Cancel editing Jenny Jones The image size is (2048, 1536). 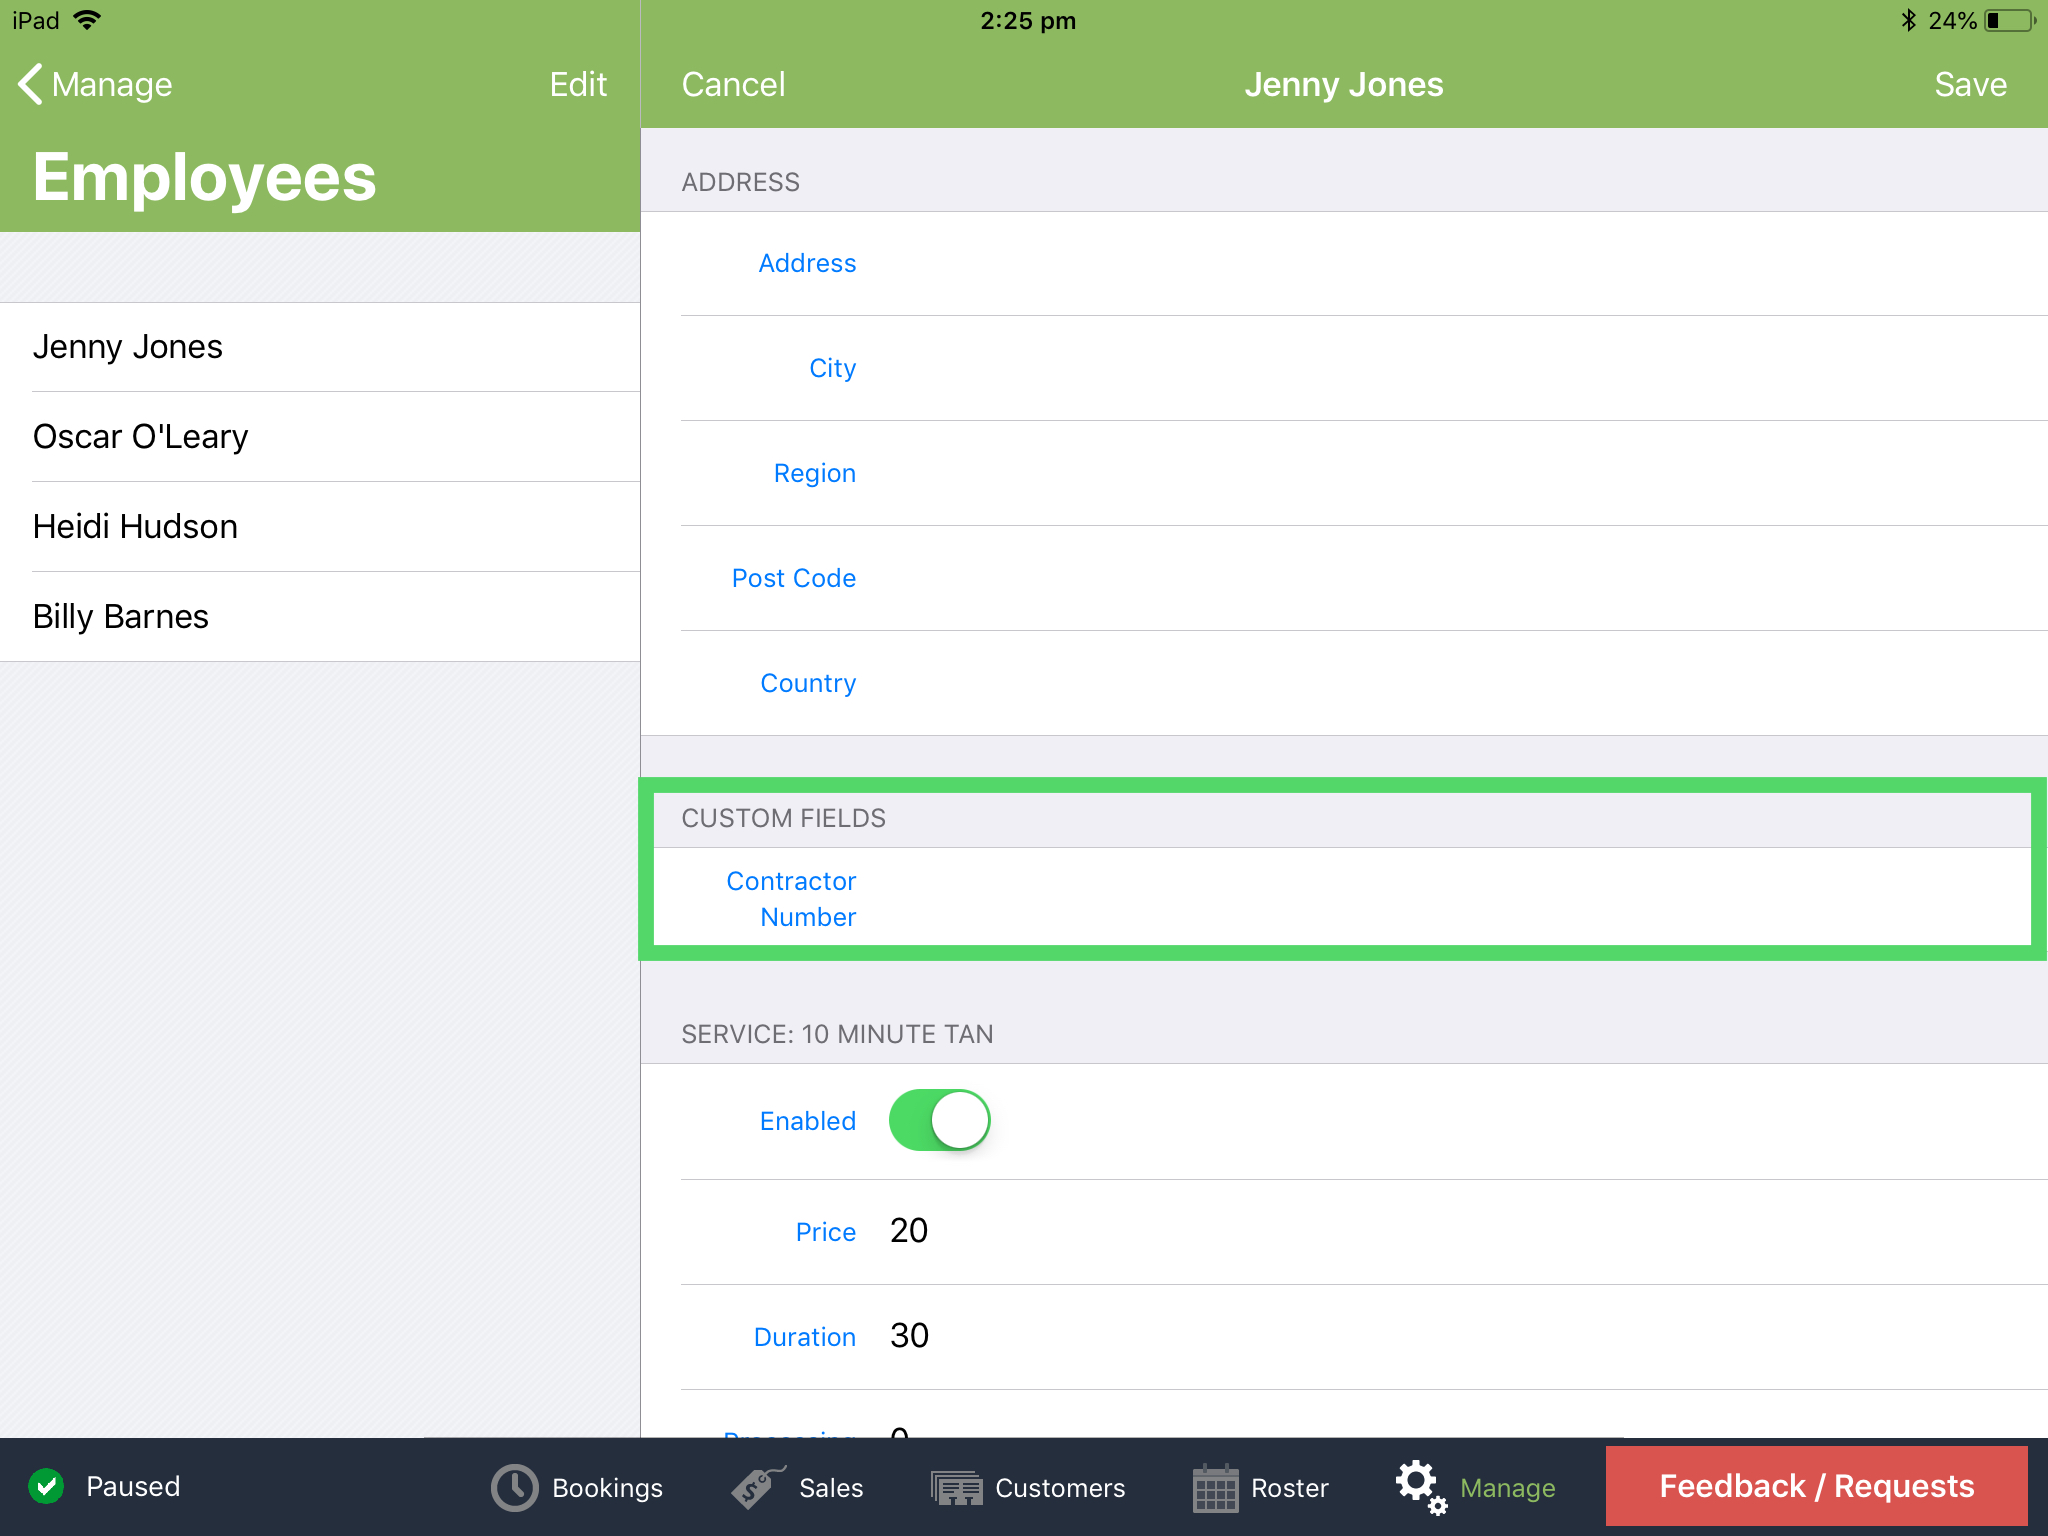point(733,84)
